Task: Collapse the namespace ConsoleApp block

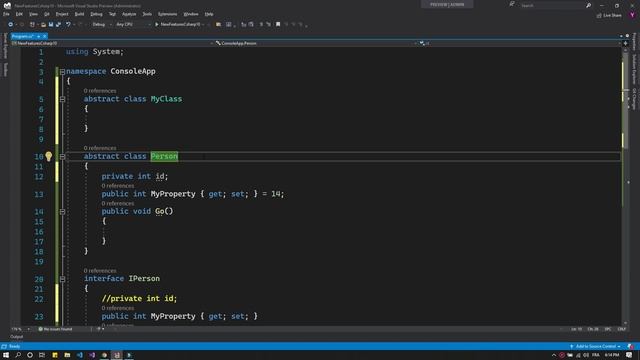Action: (x=62, y=71)
